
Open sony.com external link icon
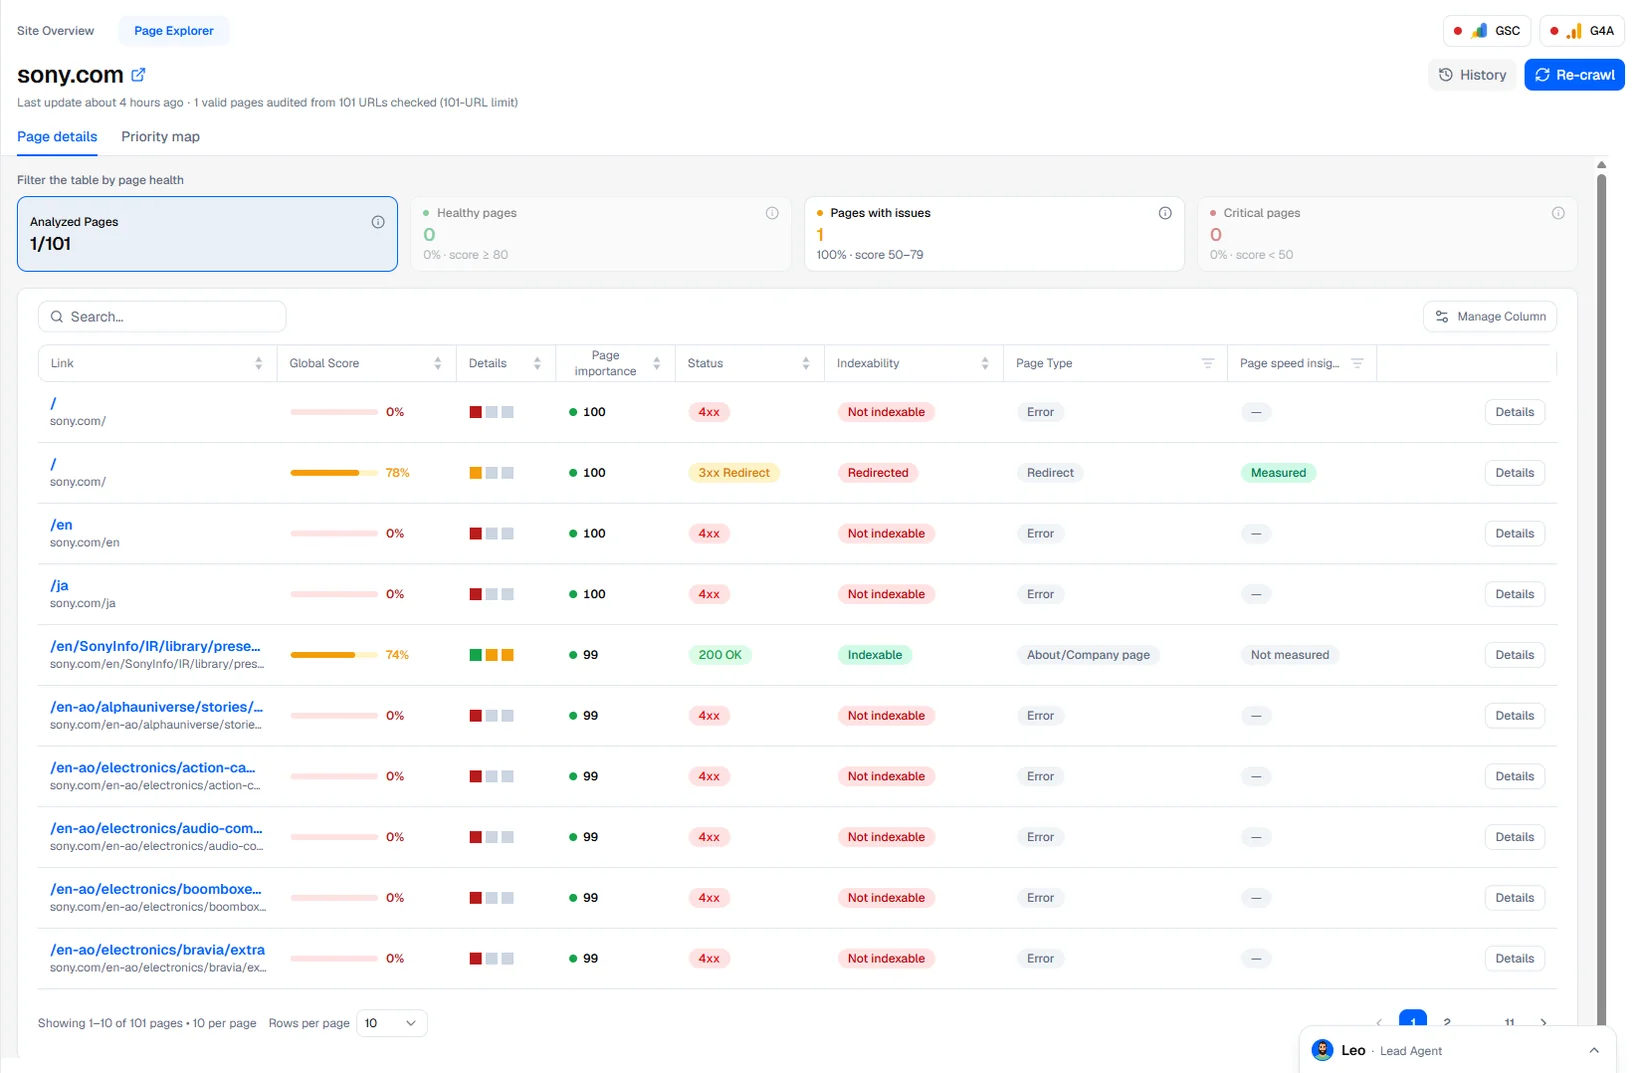138,74
